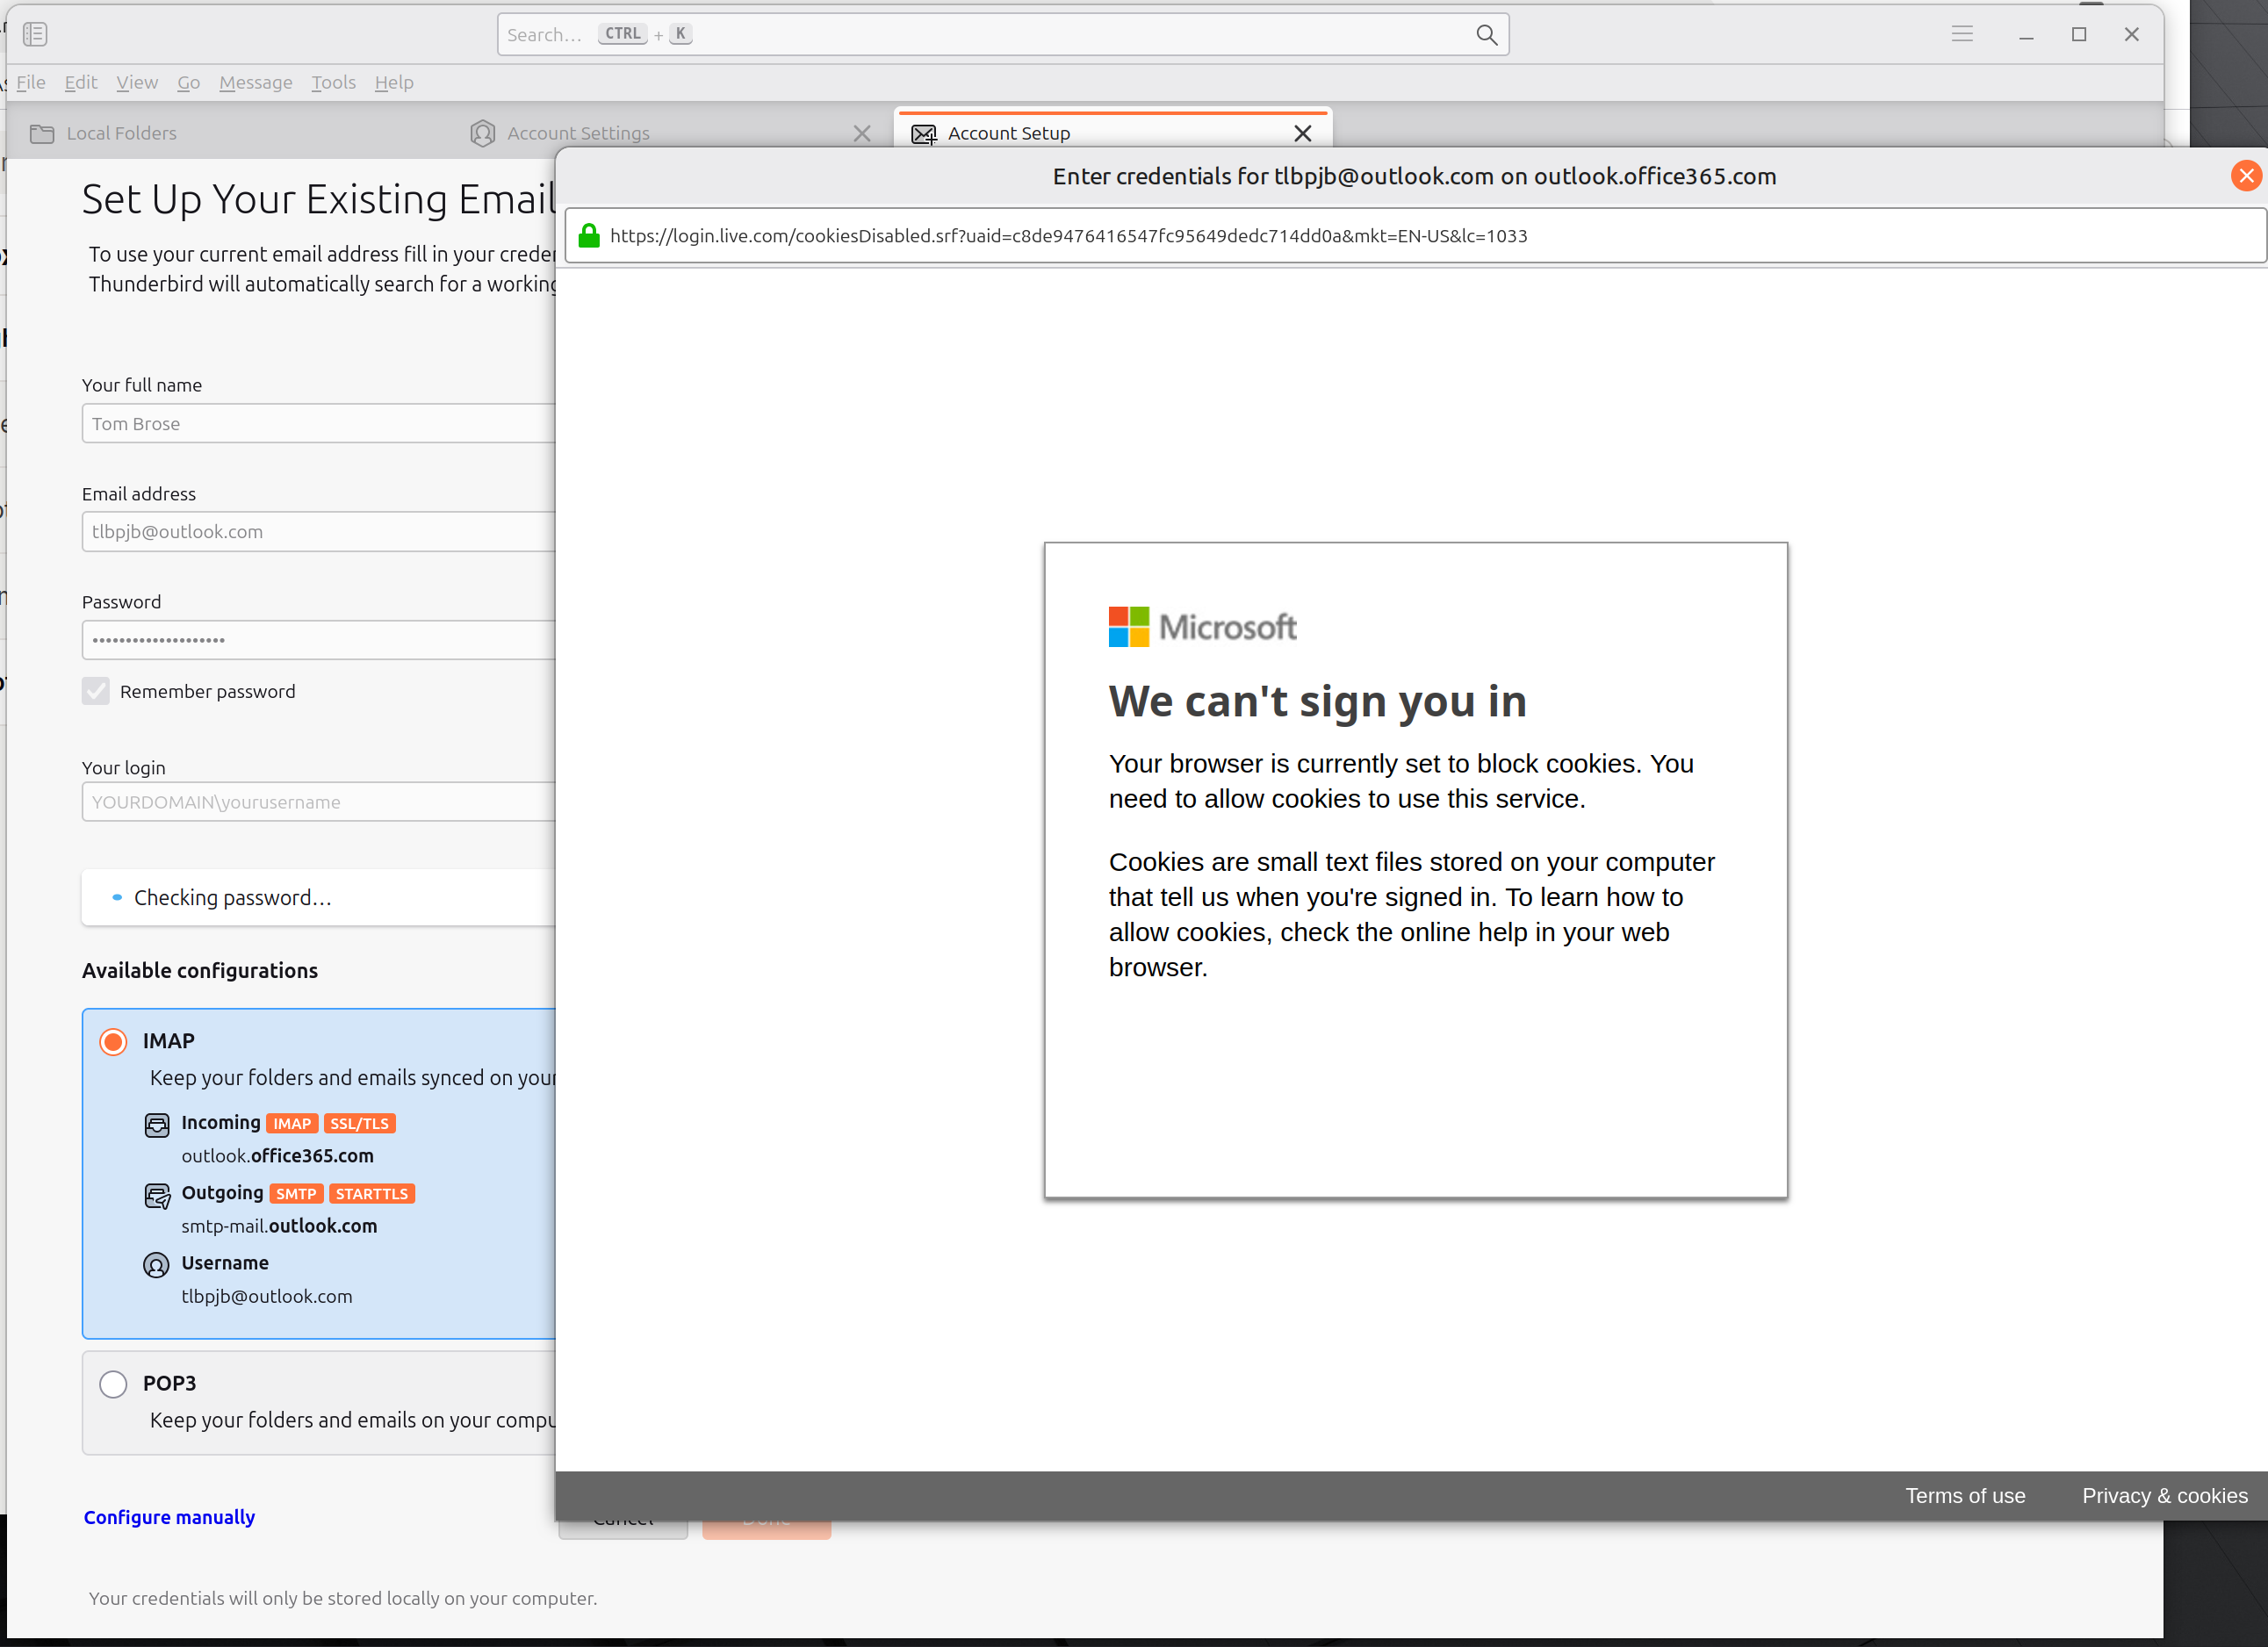Select the IMAP radio button
The width and height of the screenshot is (2268, 1647).
point(113,1041)
